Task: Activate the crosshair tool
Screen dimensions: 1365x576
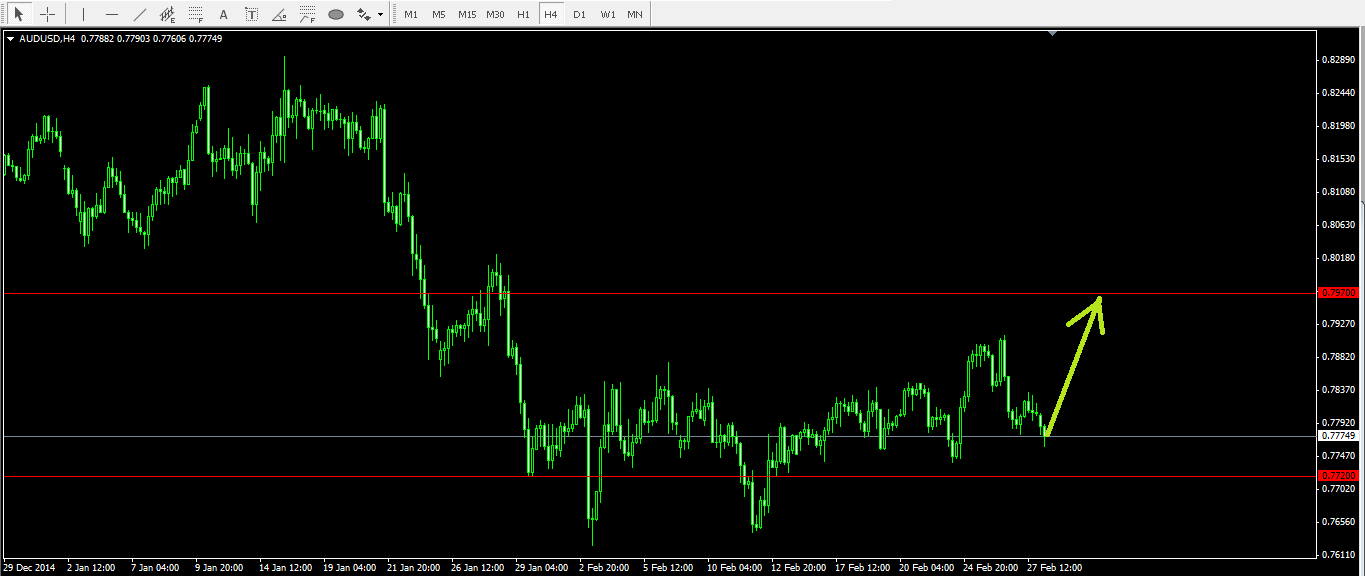Action: 47,14
